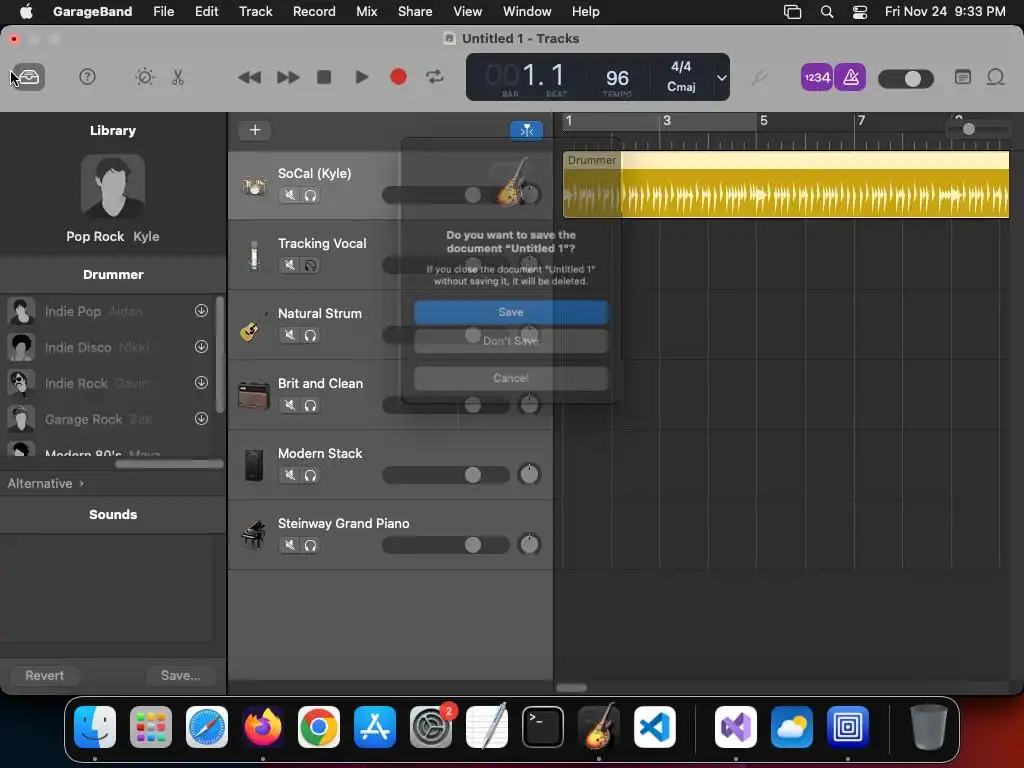This screenshot has width=1024, height=768.
Task: Adjust Steinway Grand Piano pan knob
Action: (x=529, y=544)
